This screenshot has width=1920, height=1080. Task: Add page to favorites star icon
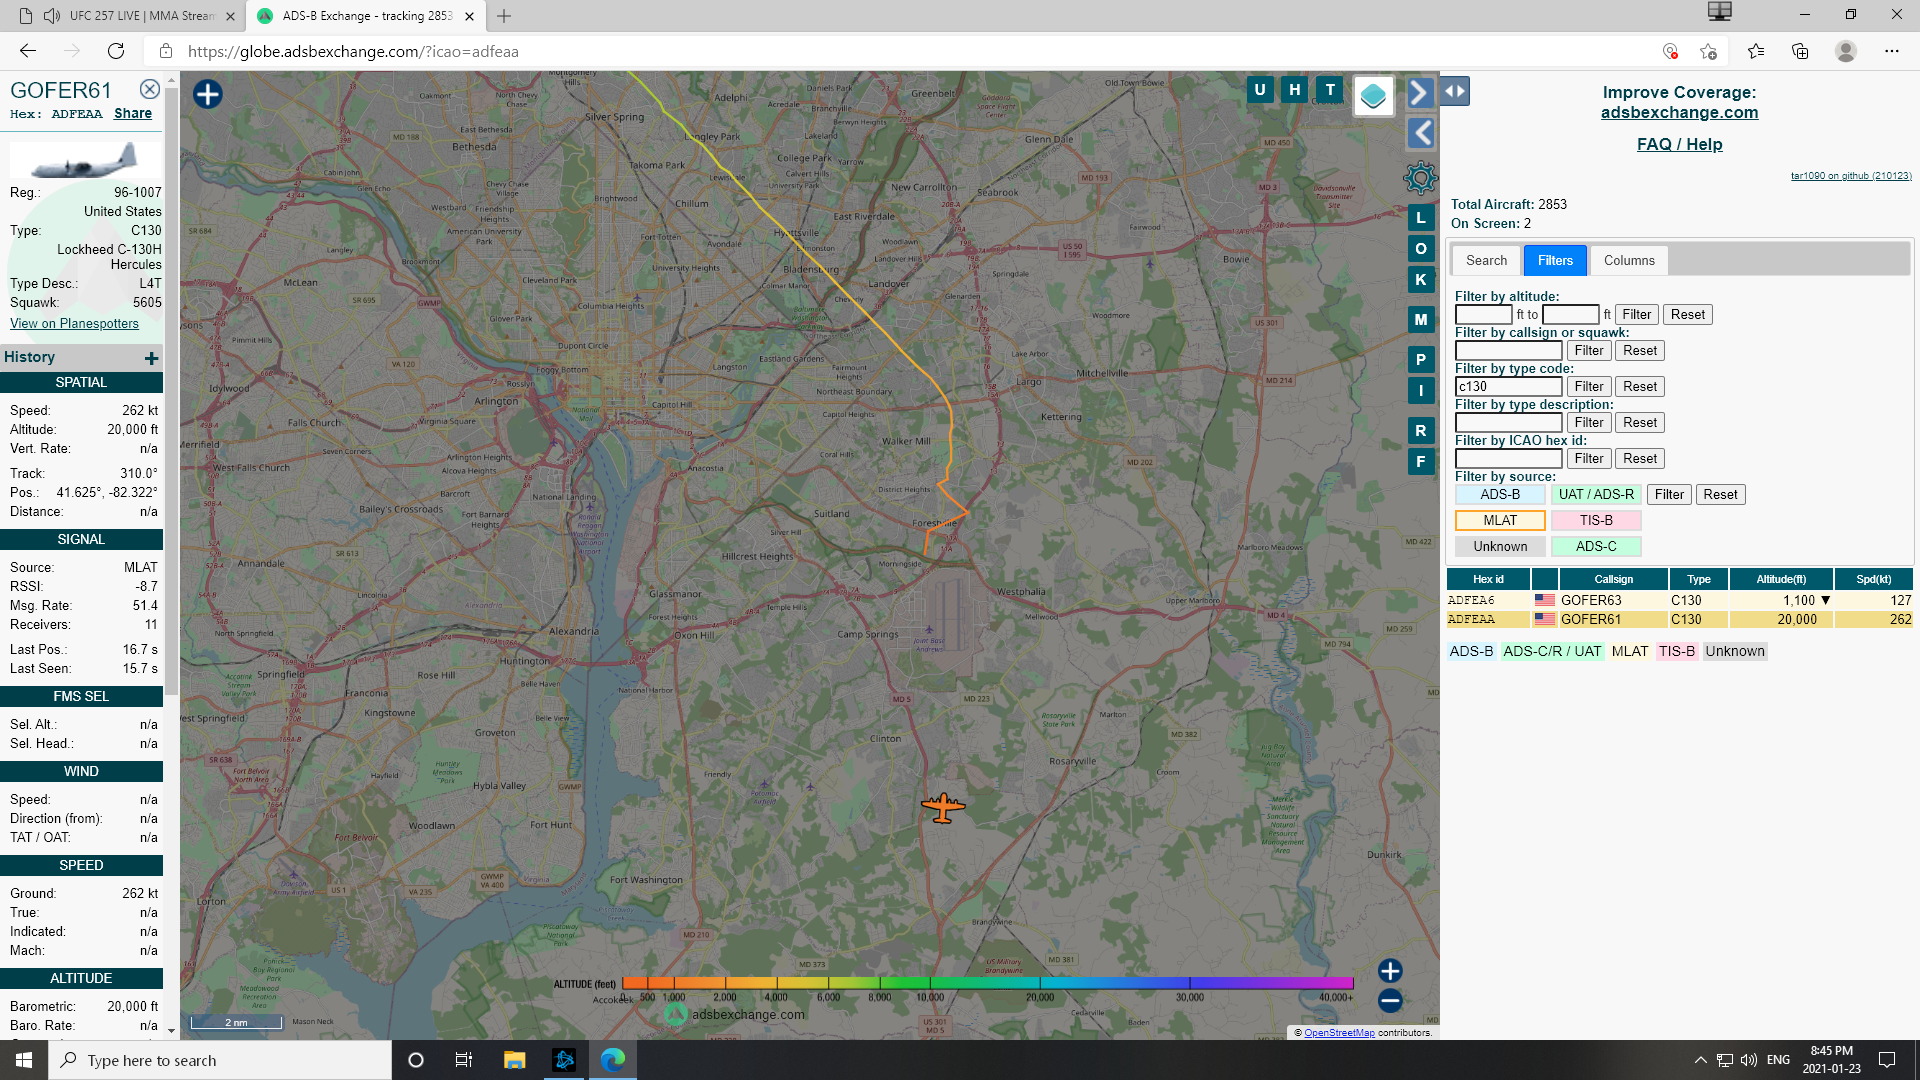point(1708,51)
